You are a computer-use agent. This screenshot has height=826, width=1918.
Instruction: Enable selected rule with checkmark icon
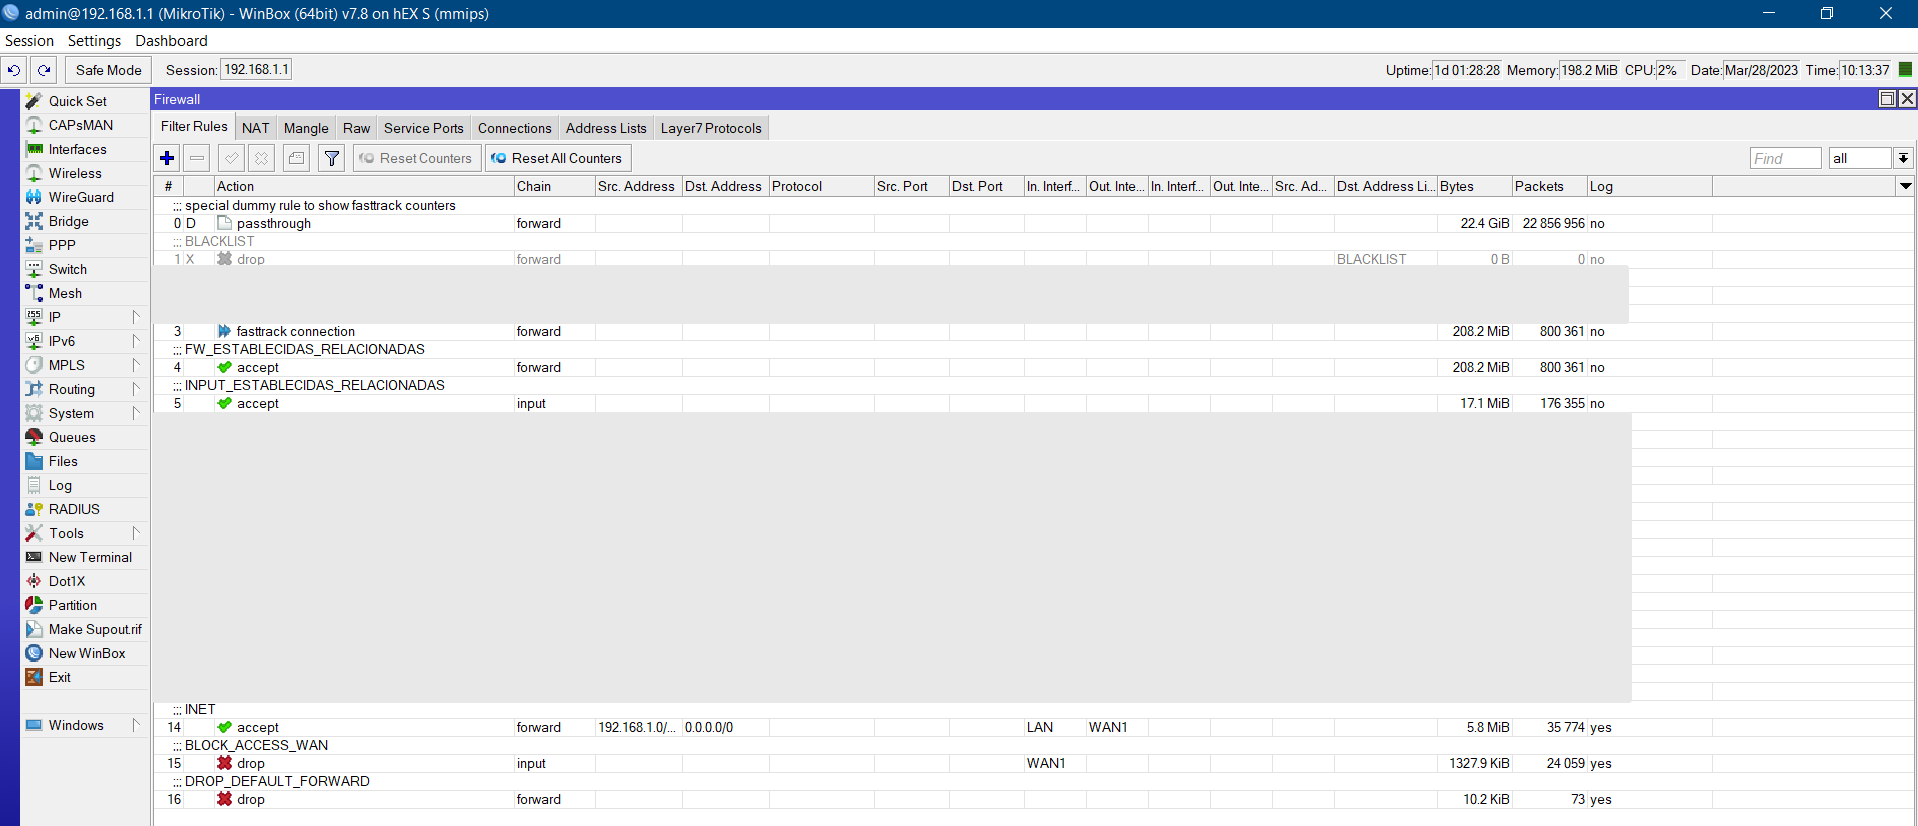[231, 158]
